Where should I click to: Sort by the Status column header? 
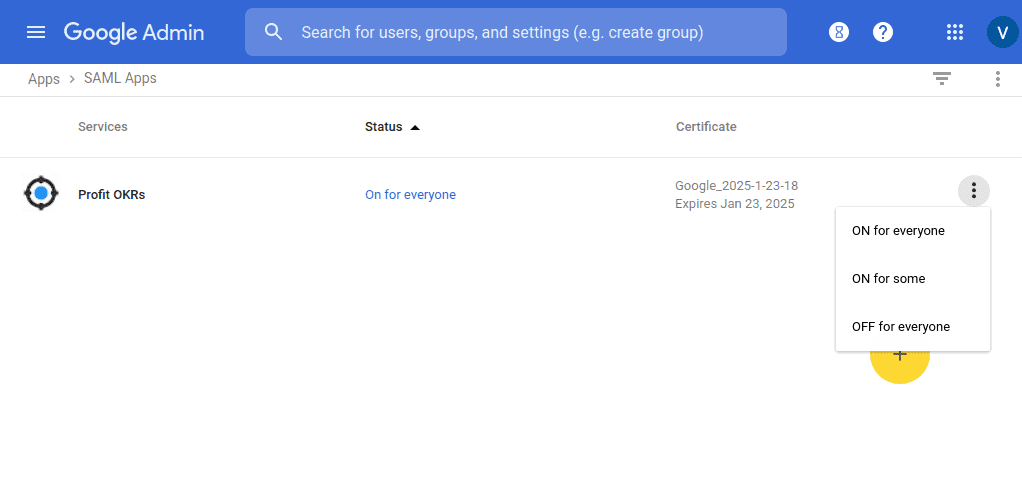392,126
